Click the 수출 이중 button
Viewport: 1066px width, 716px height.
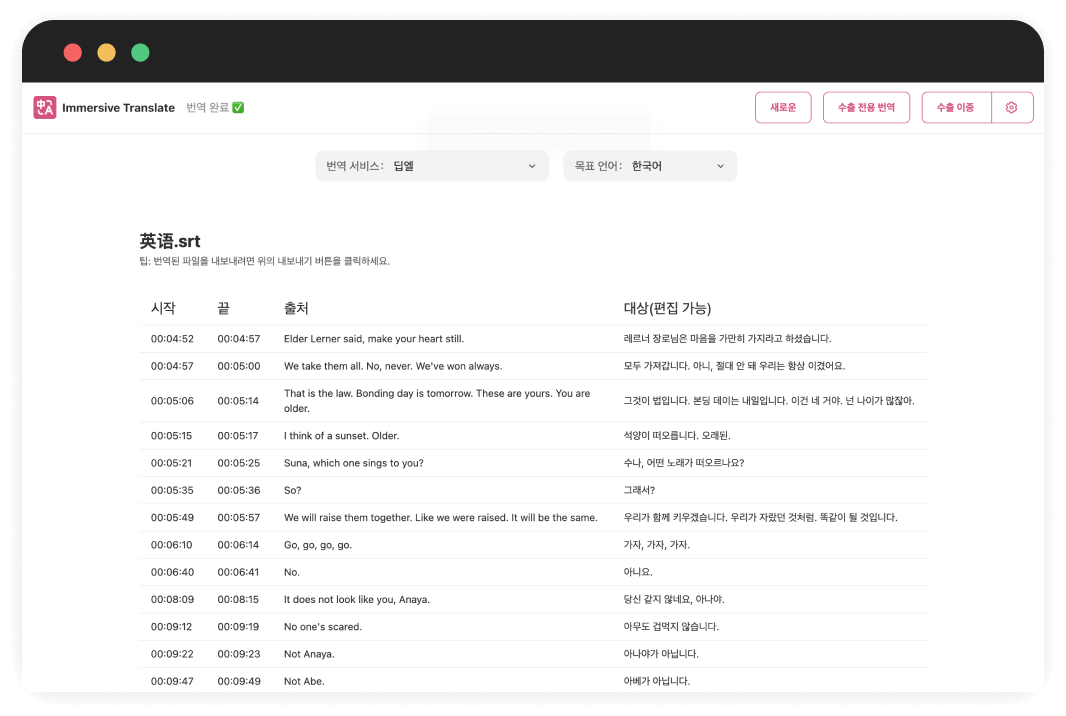[956, 107]
